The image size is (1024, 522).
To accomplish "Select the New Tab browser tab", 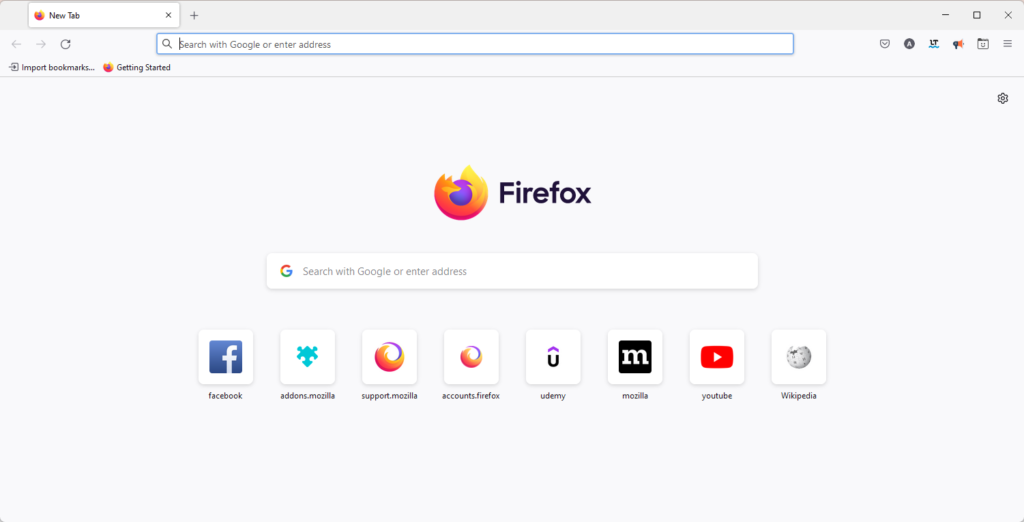I will pyautogui.click(x=104, y=15).
